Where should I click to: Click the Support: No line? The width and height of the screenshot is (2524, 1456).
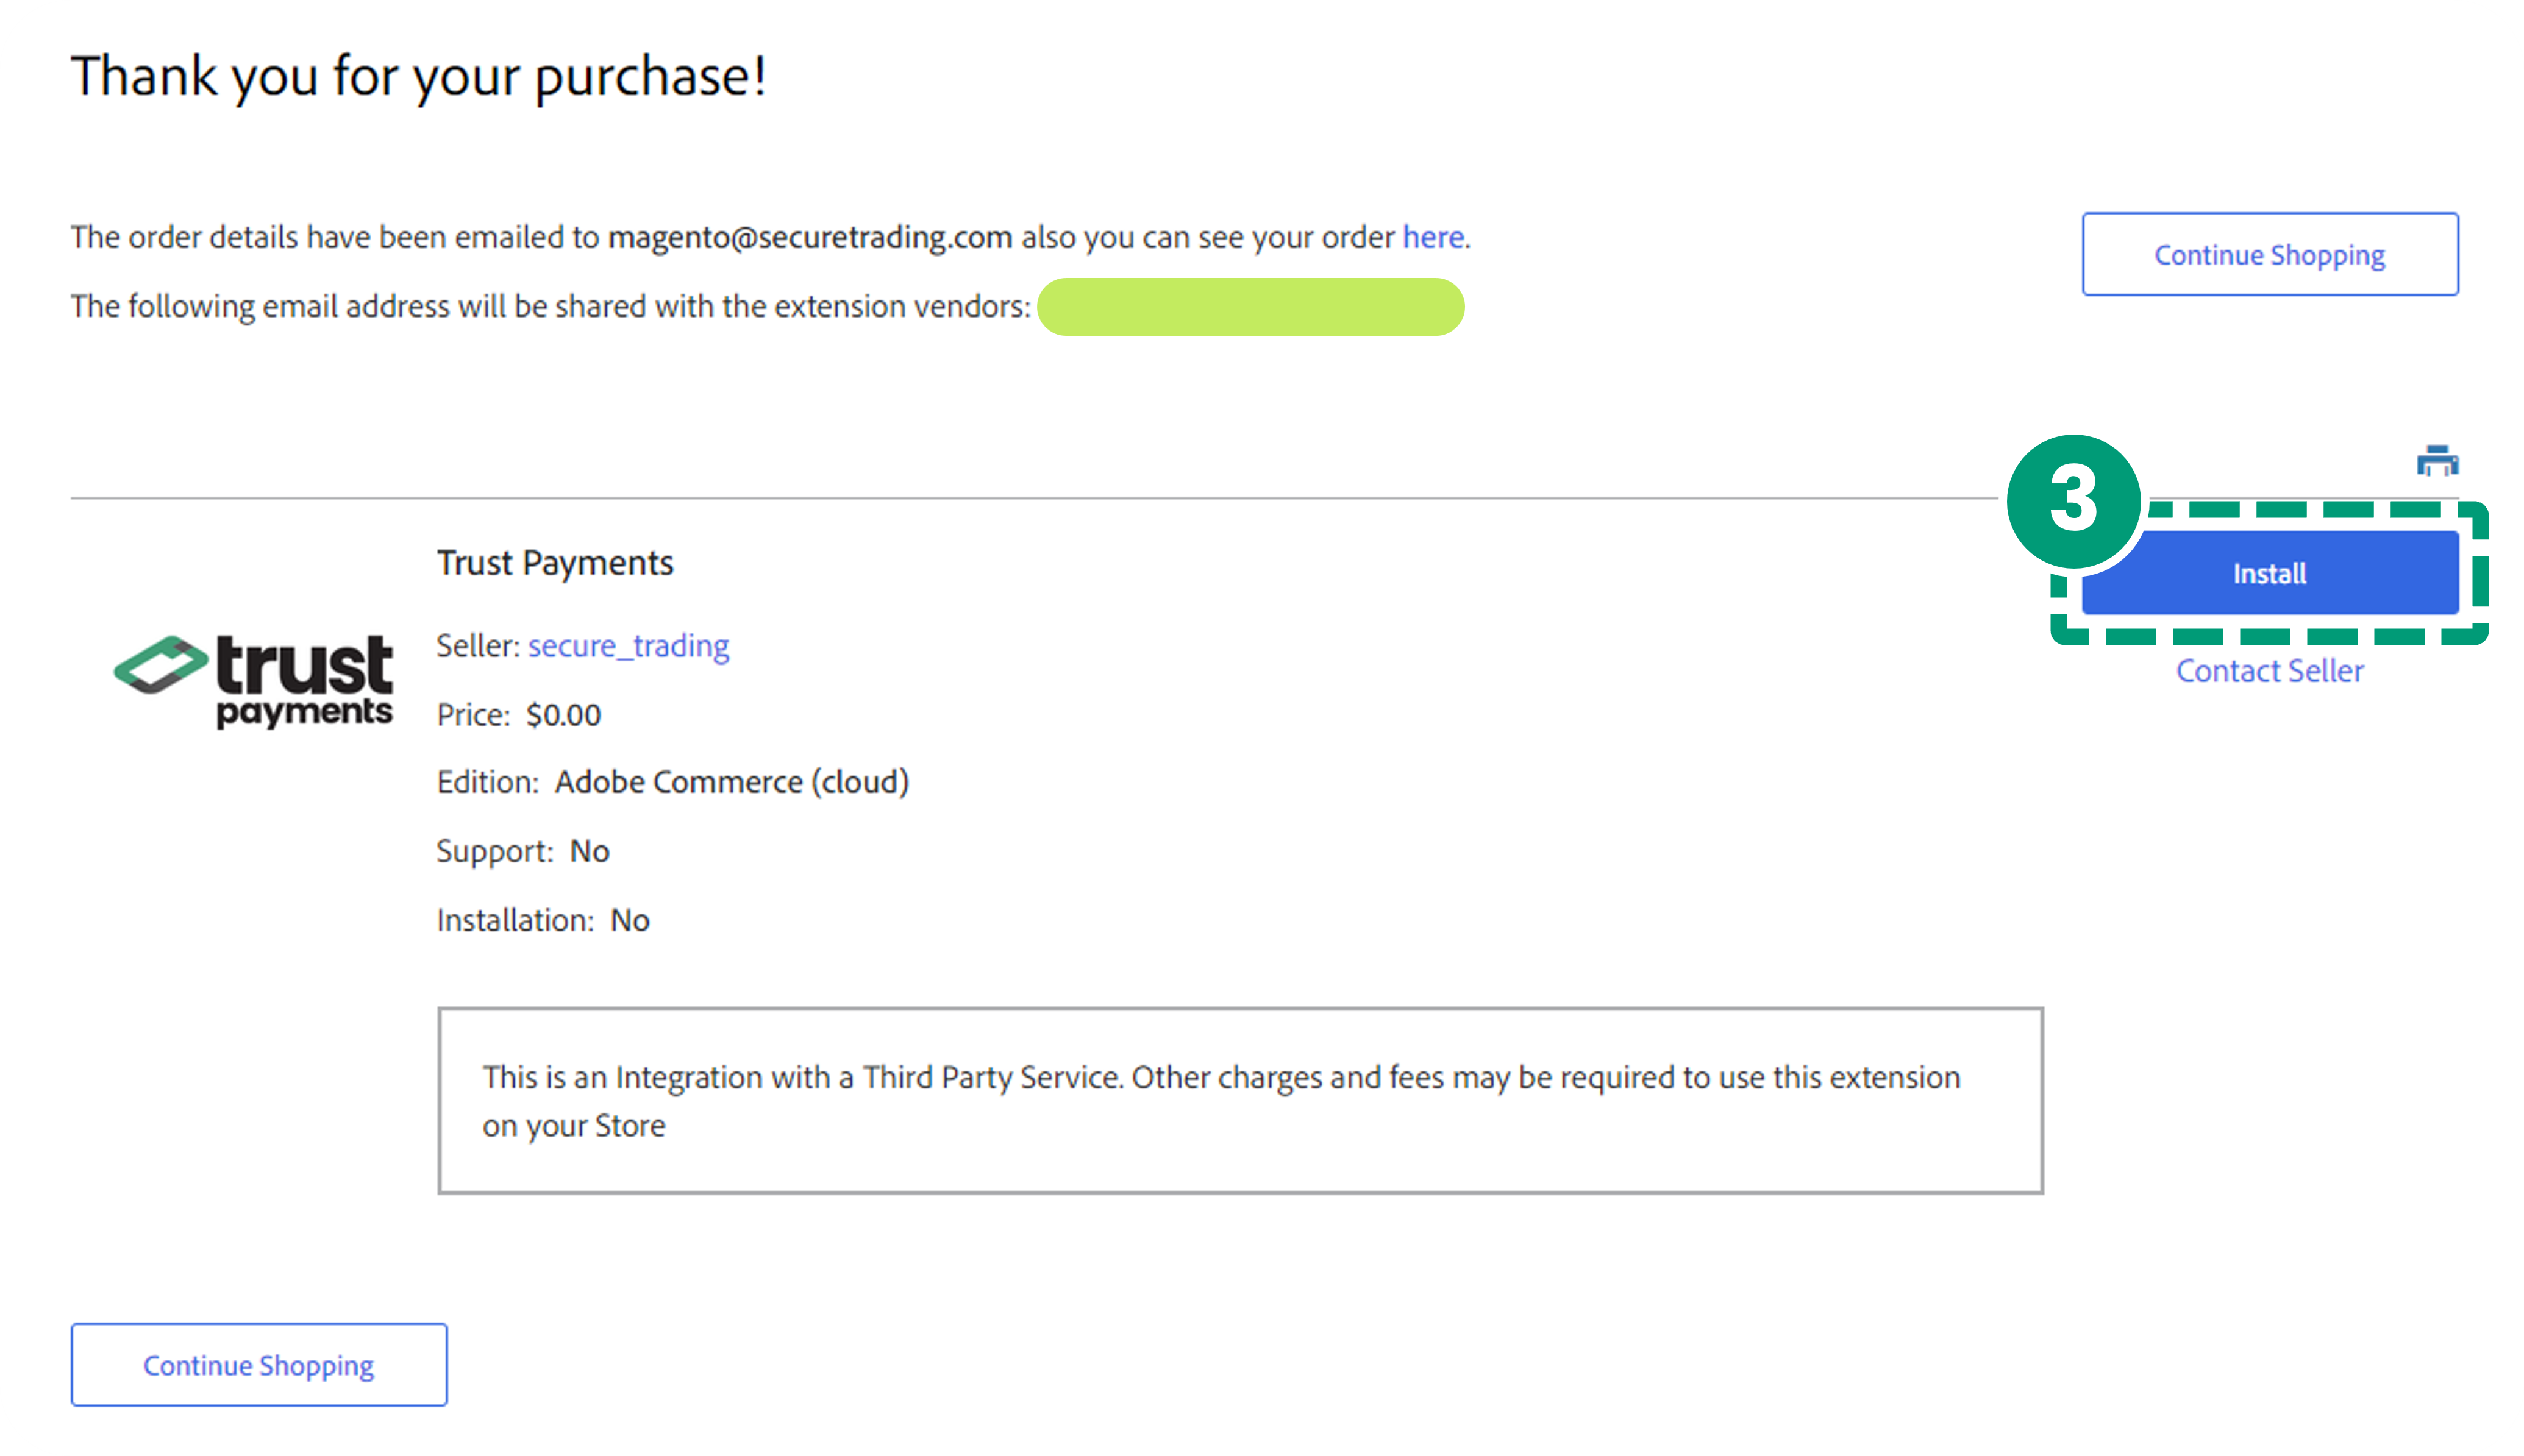point(523,851)
